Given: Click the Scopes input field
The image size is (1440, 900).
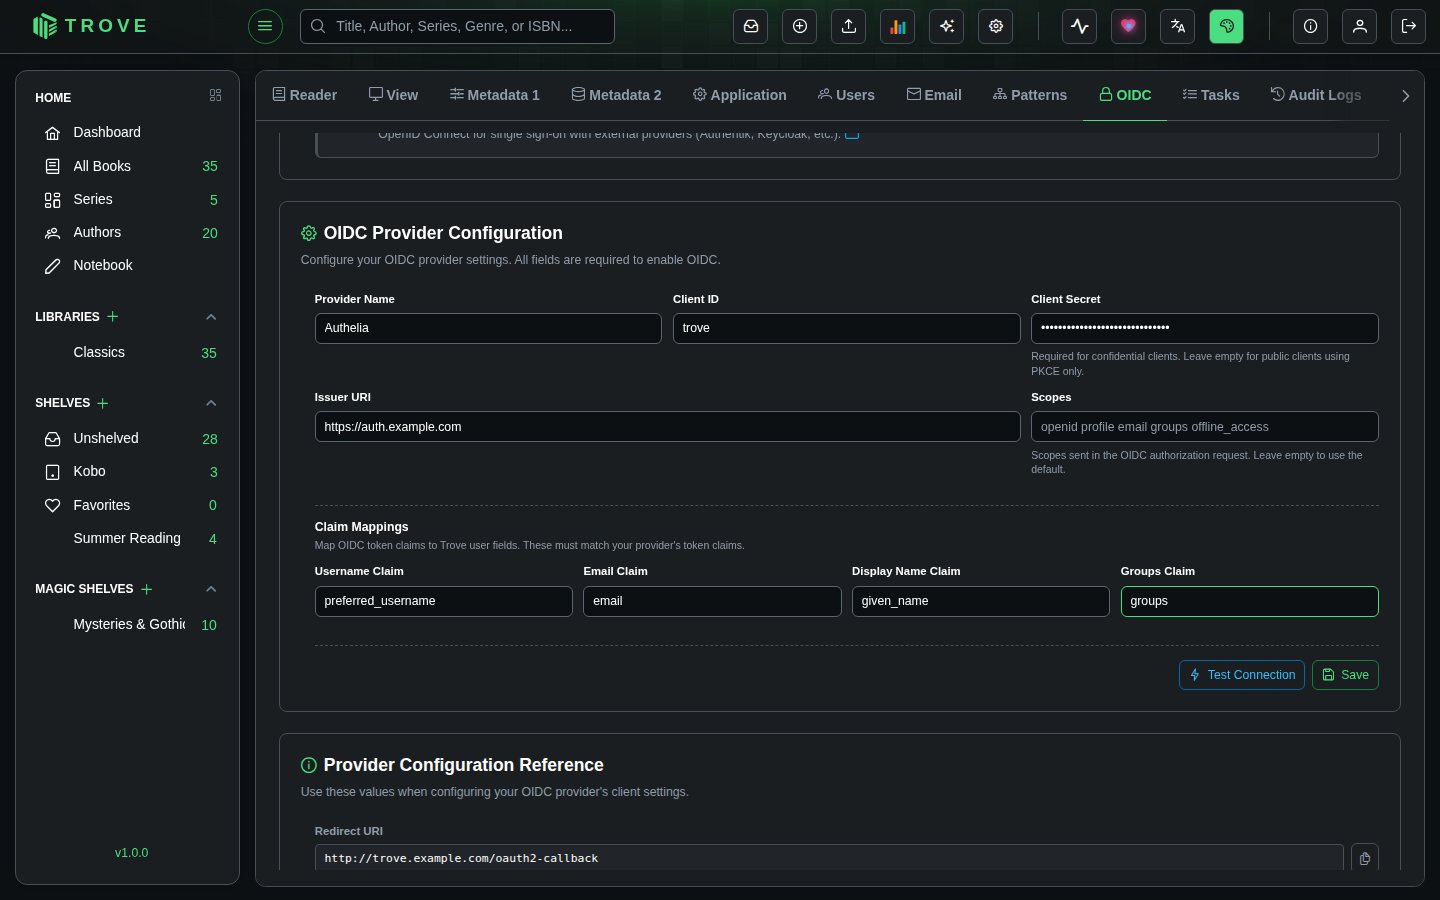Looking at the screenshot, I should click(x=1204, y=427).
